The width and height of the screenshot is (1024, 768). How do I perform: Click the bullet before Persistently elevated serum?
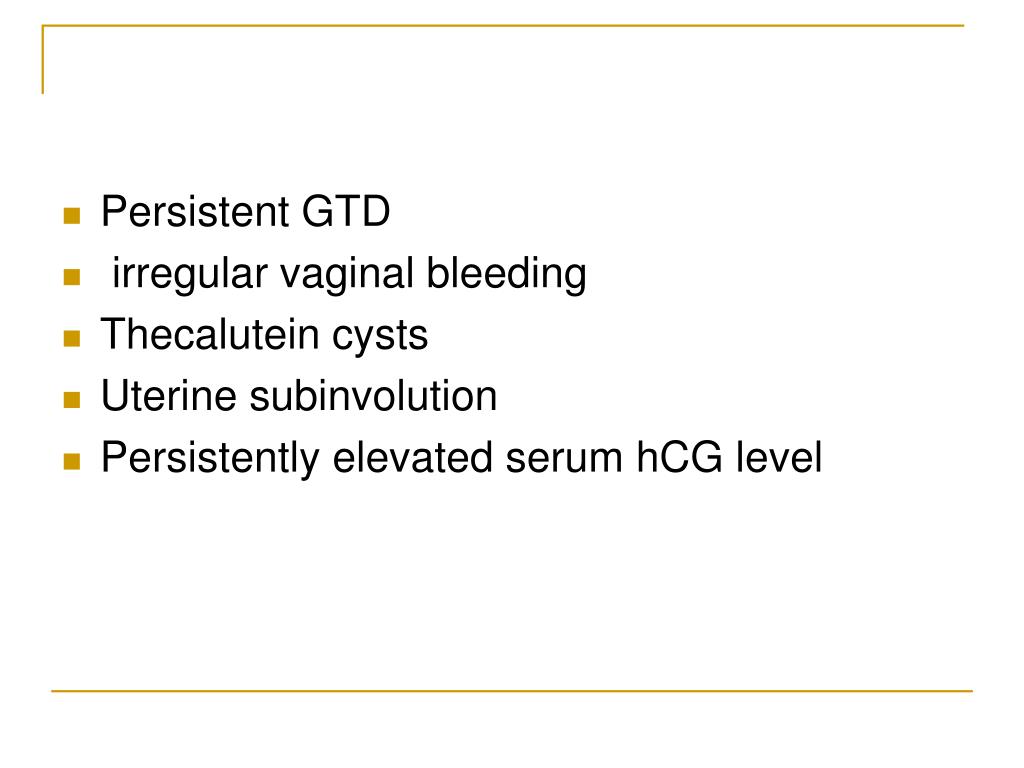(x=72, y=462)
